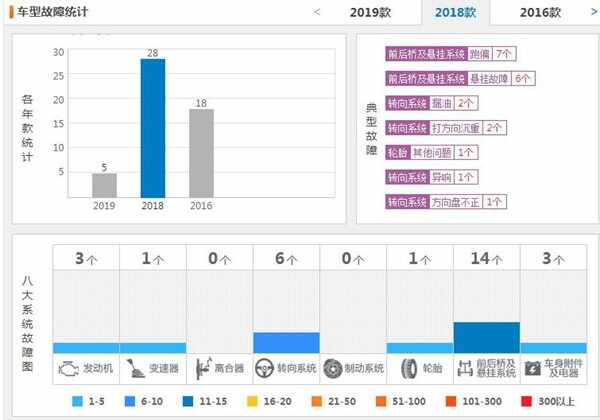This screenshot has height=420, width=600.
Task: Click the brake disc (制动系统) icon
Action: 333,369
